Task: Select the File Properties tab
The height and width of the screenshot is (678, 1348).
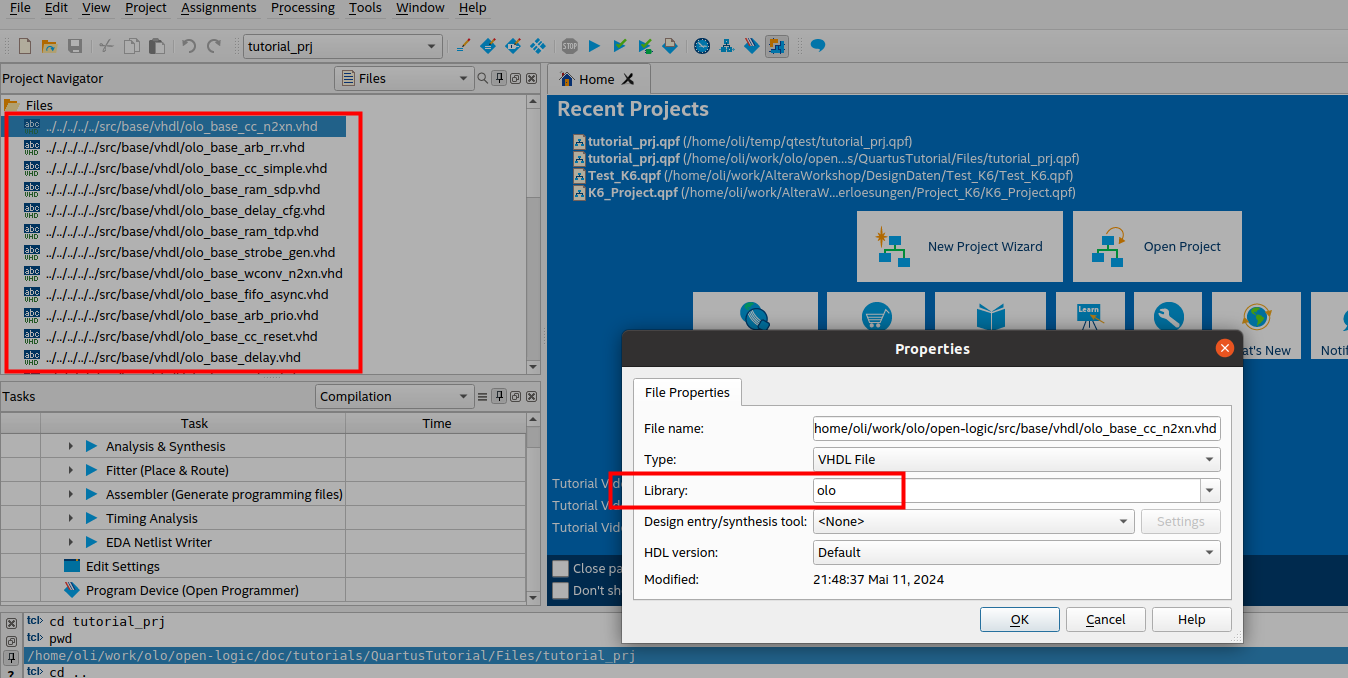Action: pos(687,392)
